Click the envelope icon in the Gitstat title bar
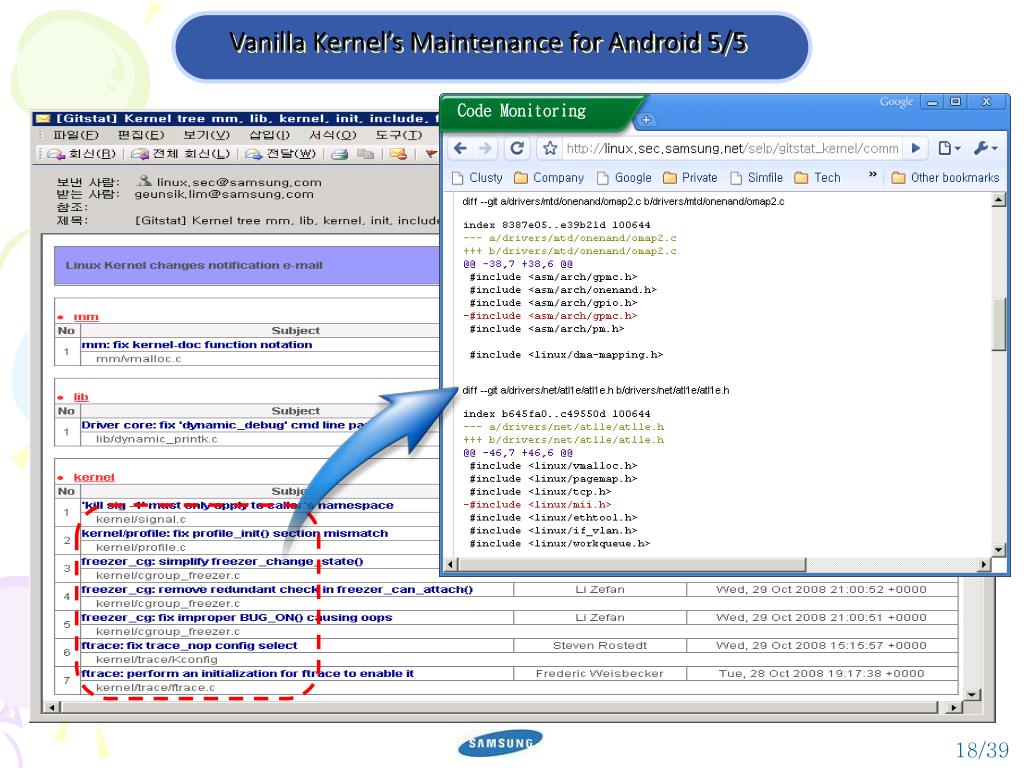1024x768 pixels. (43, 118)
